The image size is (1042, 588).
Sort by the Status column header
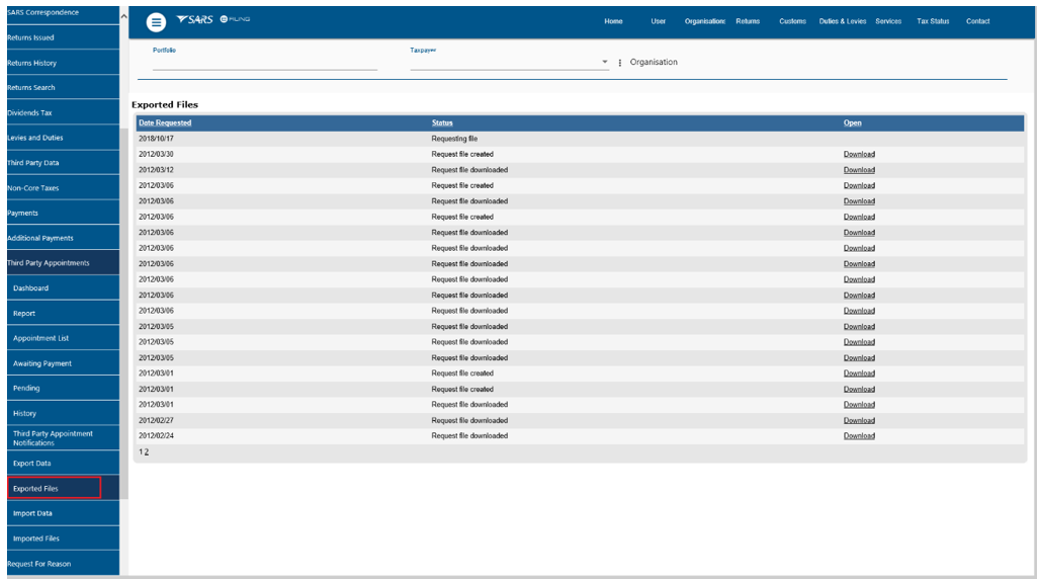tap(442, 123)
